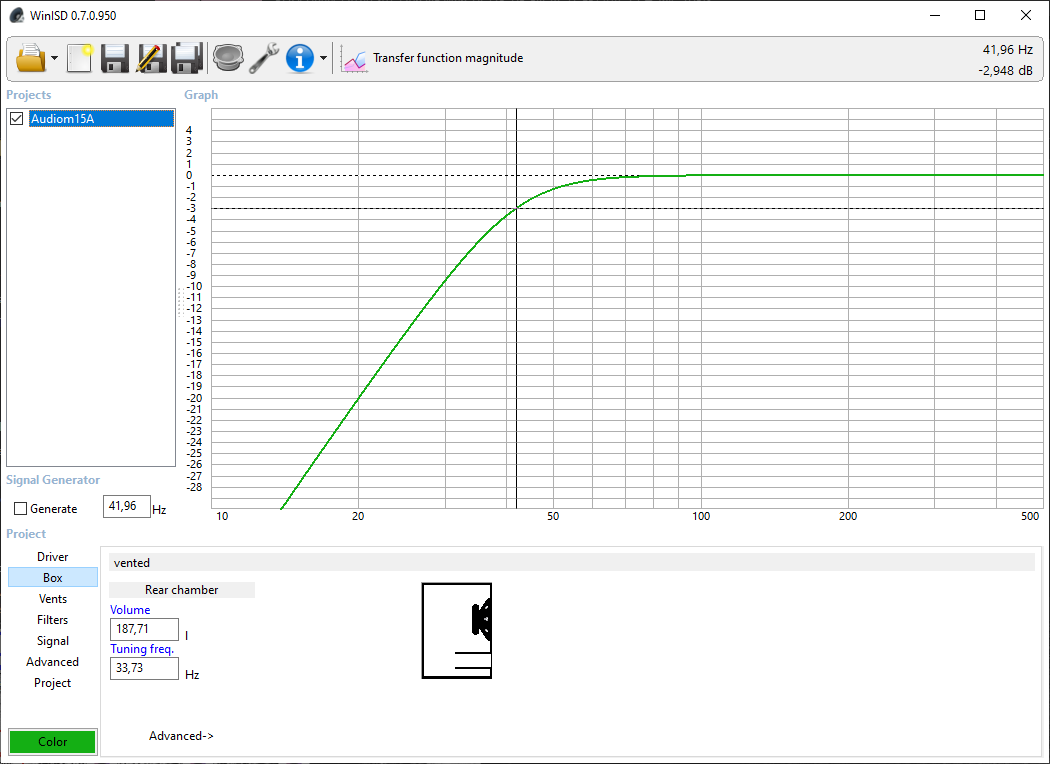Viewport: 1050px width, 764px height.
Task: Save project with the single floppy disk icon
Action: [x=115, y=58]
